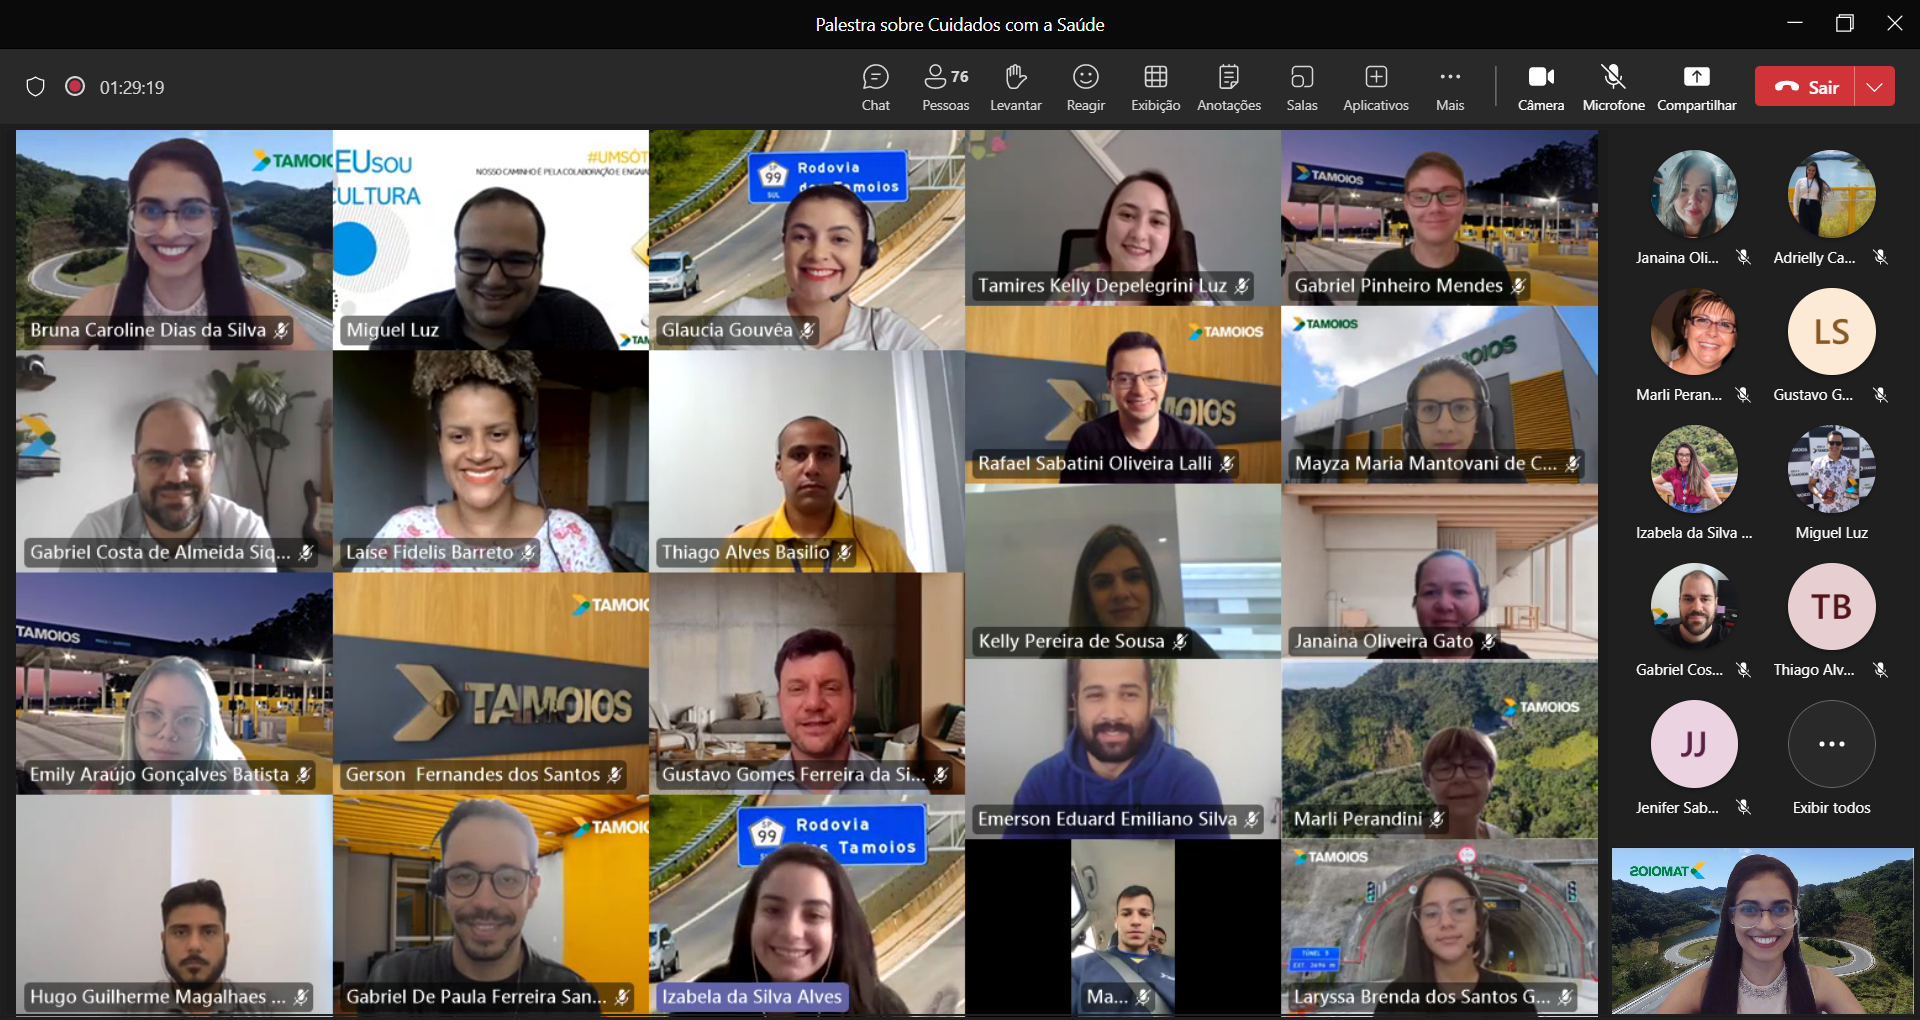Open Exibição view options
The image size is (1920, 1020).
coord(1155,87)
